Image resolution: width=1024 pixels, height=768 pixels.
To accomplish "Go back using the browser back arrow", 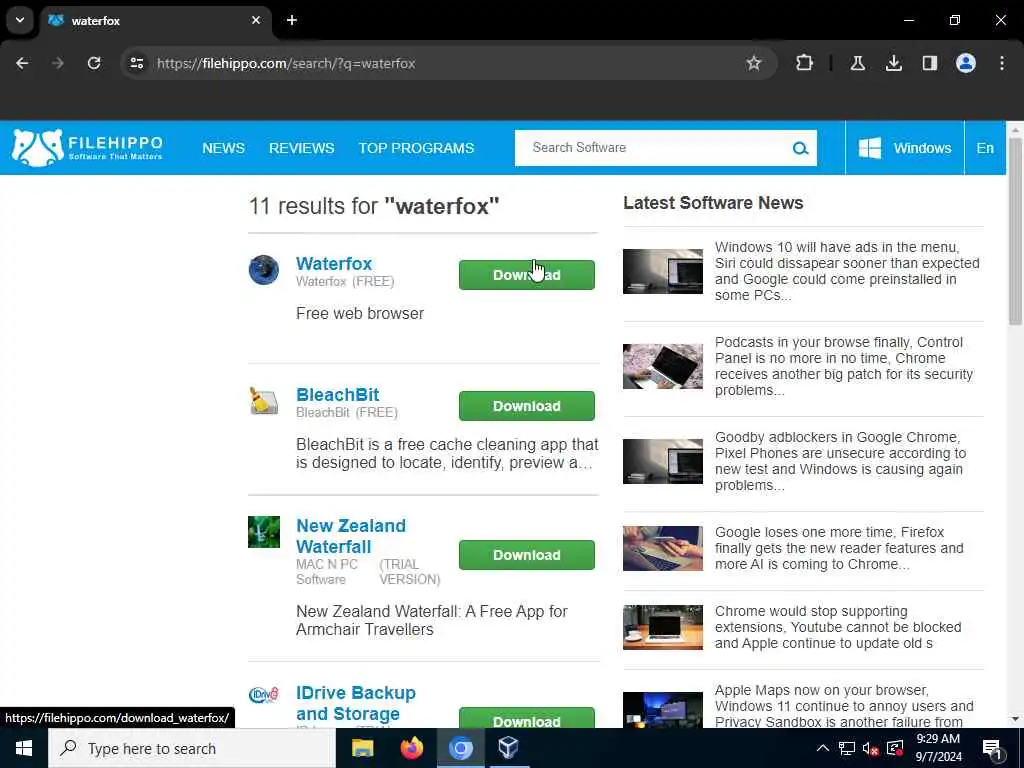I will [x=22, y=63].
